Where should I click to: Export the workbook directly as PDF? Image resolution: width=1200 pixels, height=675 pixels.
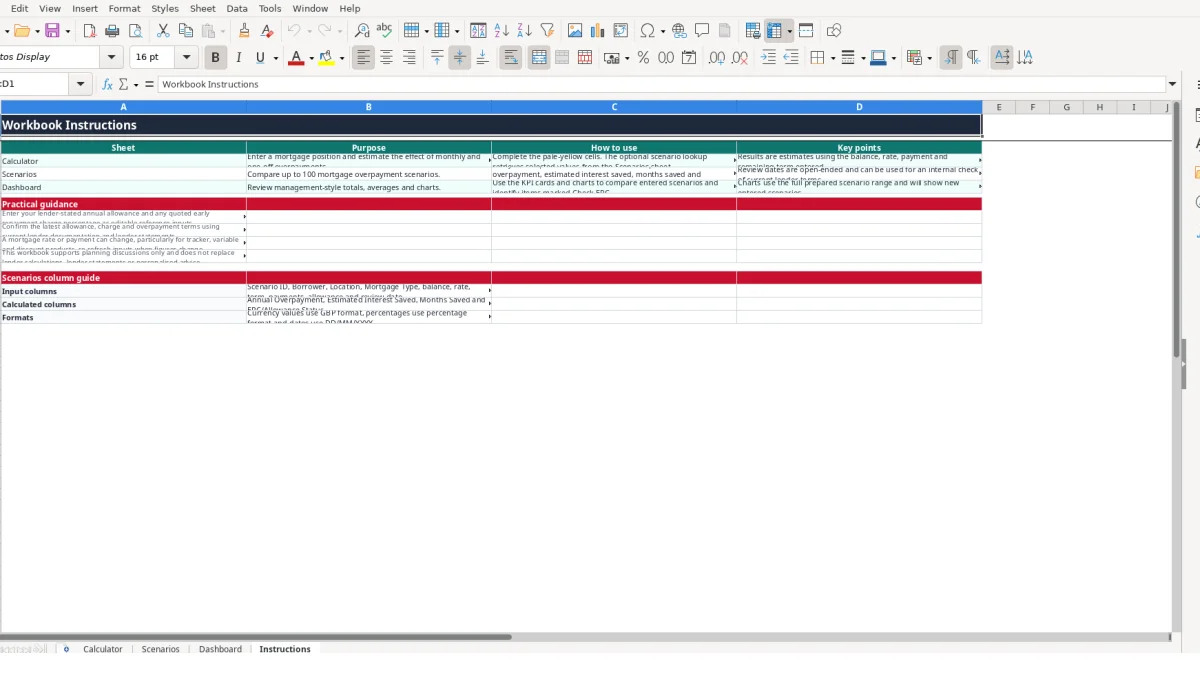tap(89, 31)
